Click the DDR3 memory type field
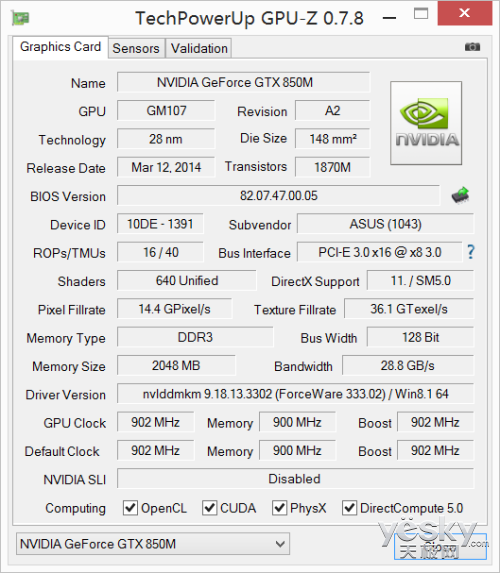The height and width of the screenshot is (573, 500). 195,337
